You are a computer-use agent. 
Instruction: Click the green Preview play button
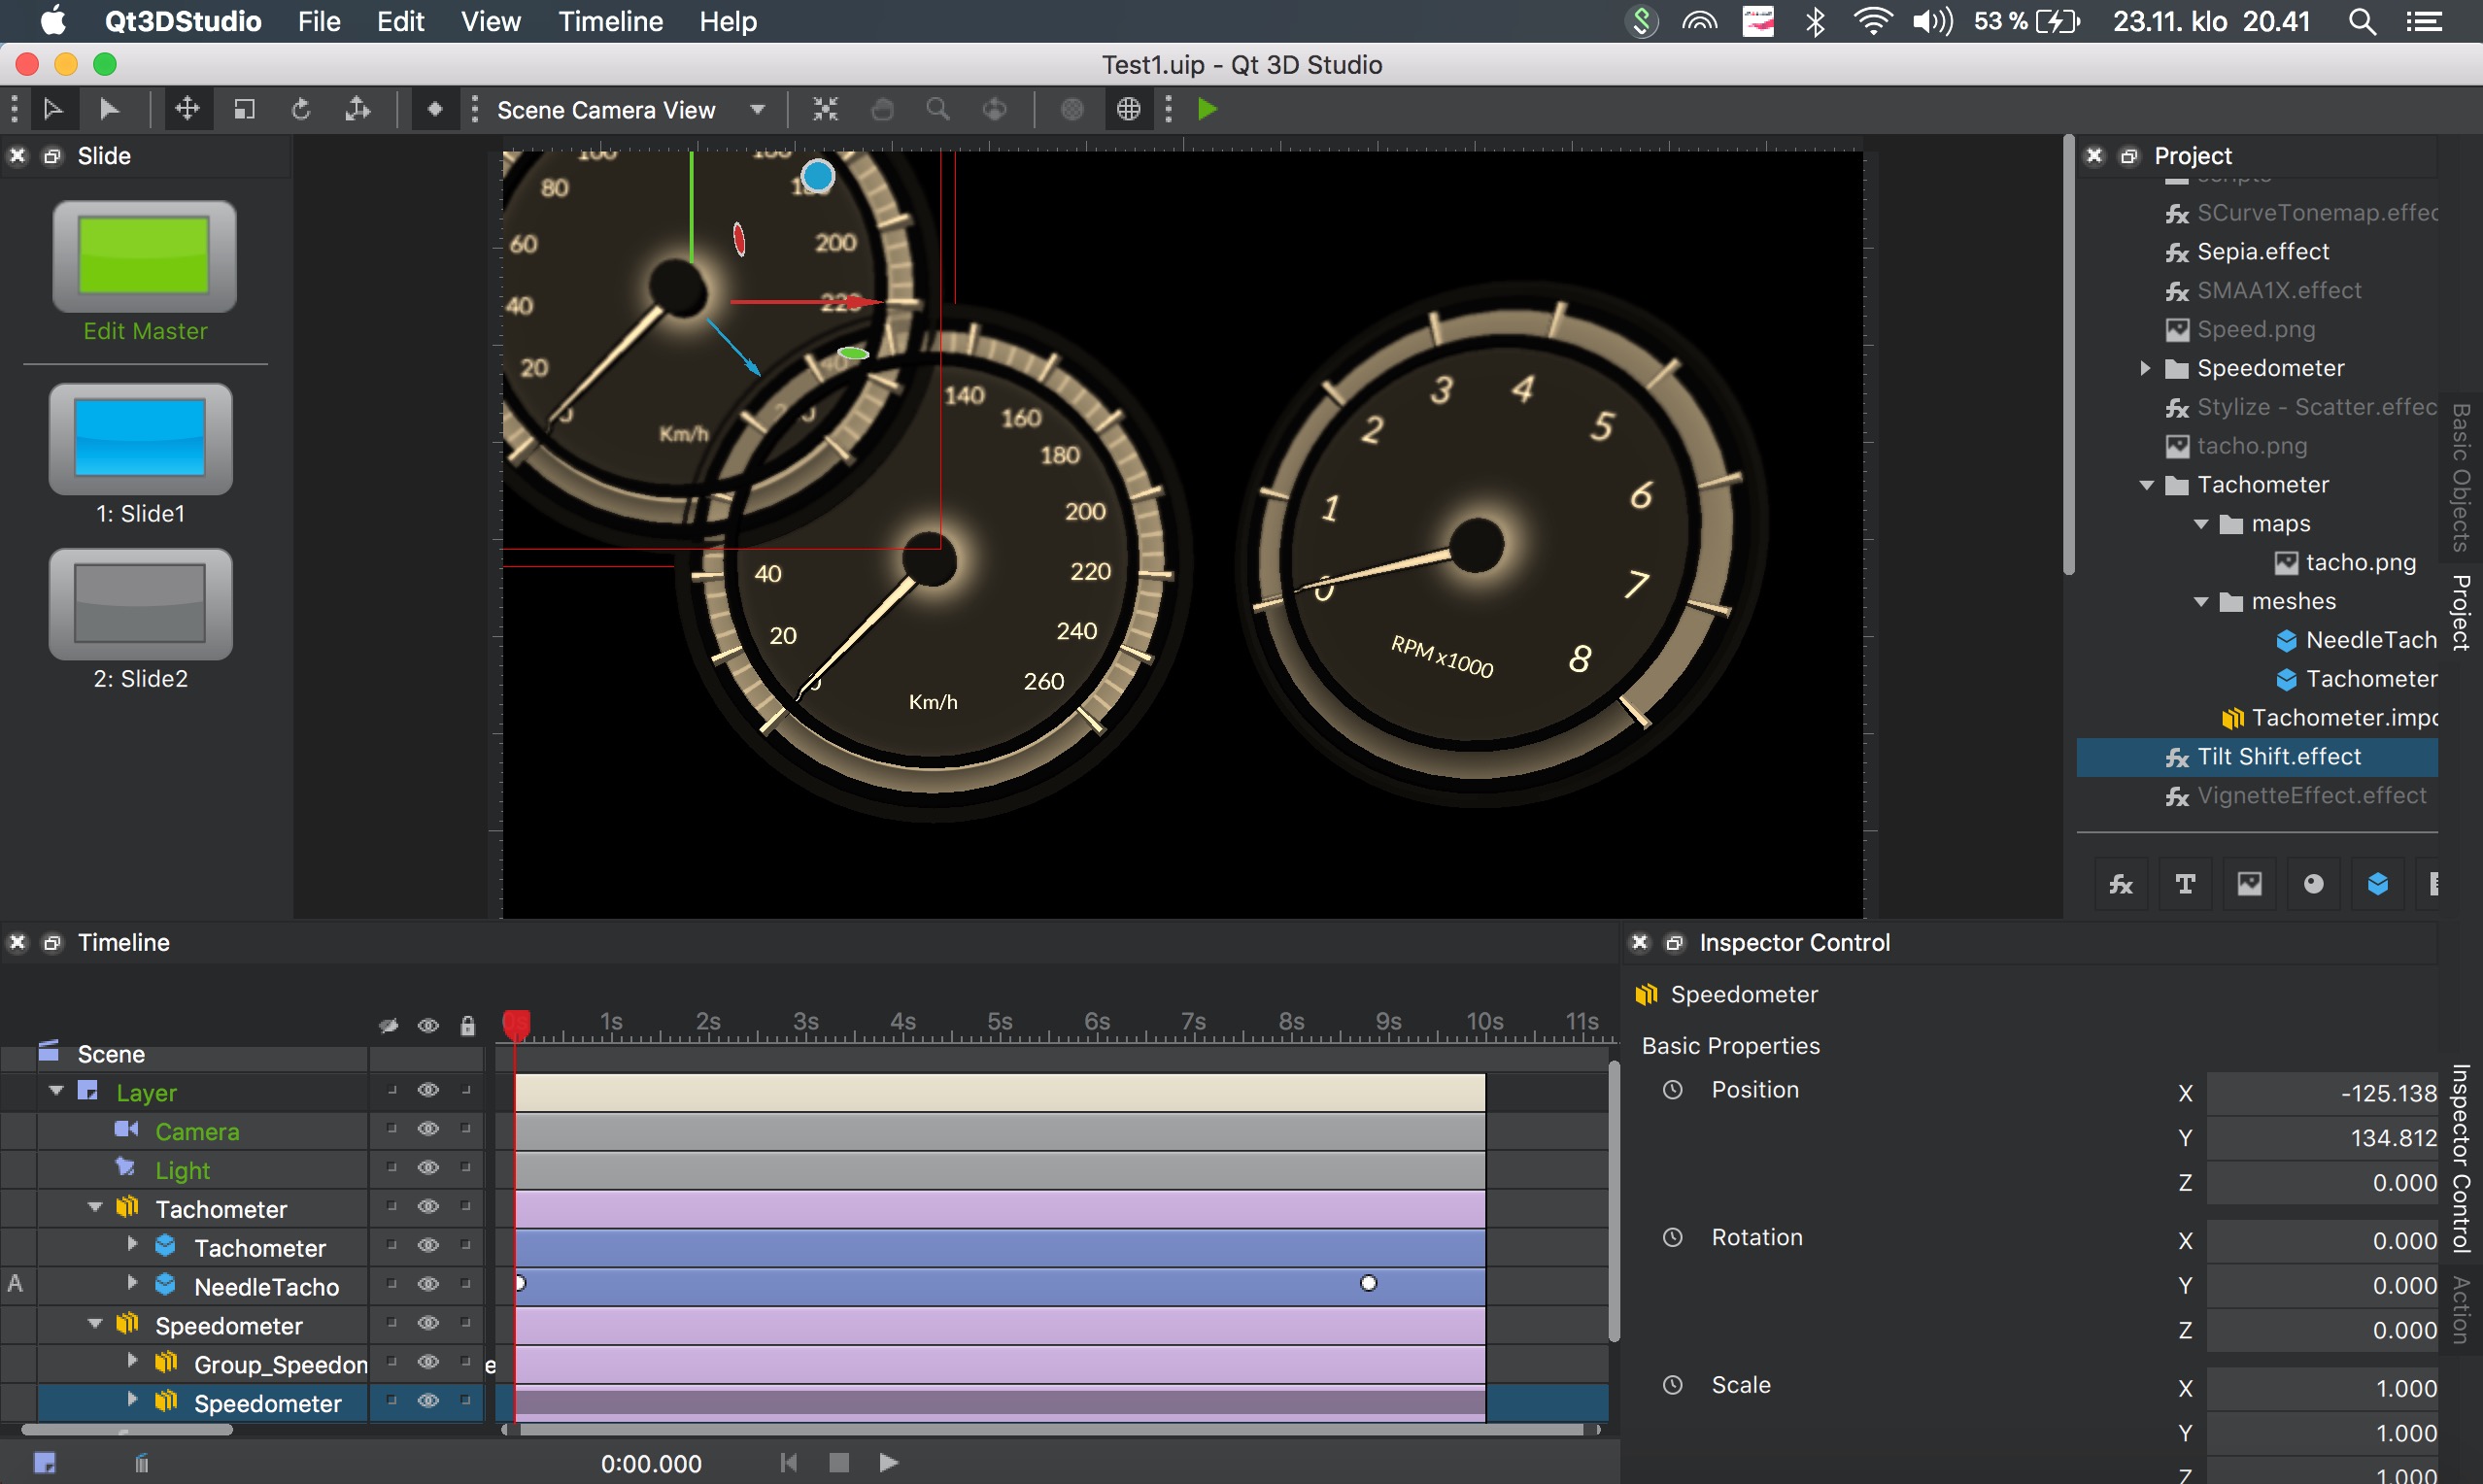pos(1207,109)
